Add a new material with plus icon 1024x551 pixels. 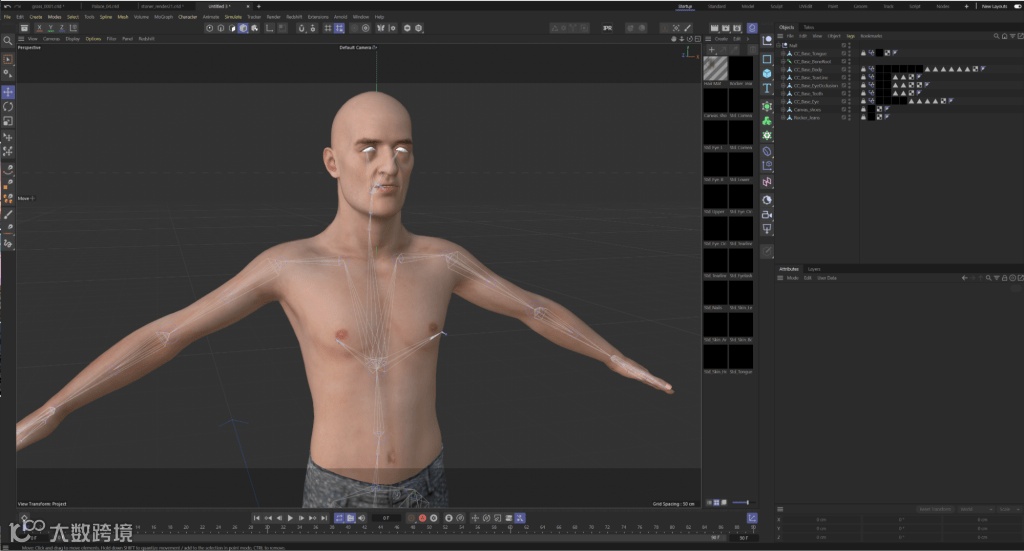pyautogui.click(x=712, y=50)
